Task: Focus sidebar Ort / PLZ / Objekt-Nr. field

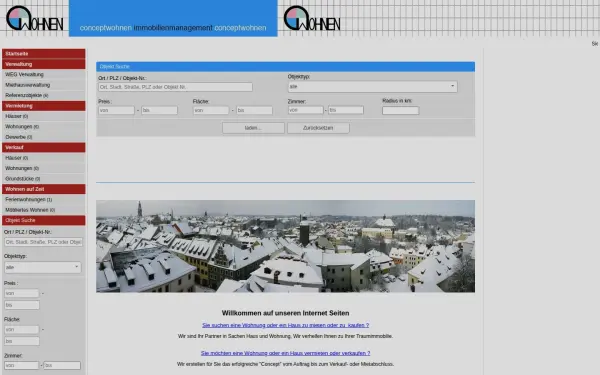Action: coord(44,242)
